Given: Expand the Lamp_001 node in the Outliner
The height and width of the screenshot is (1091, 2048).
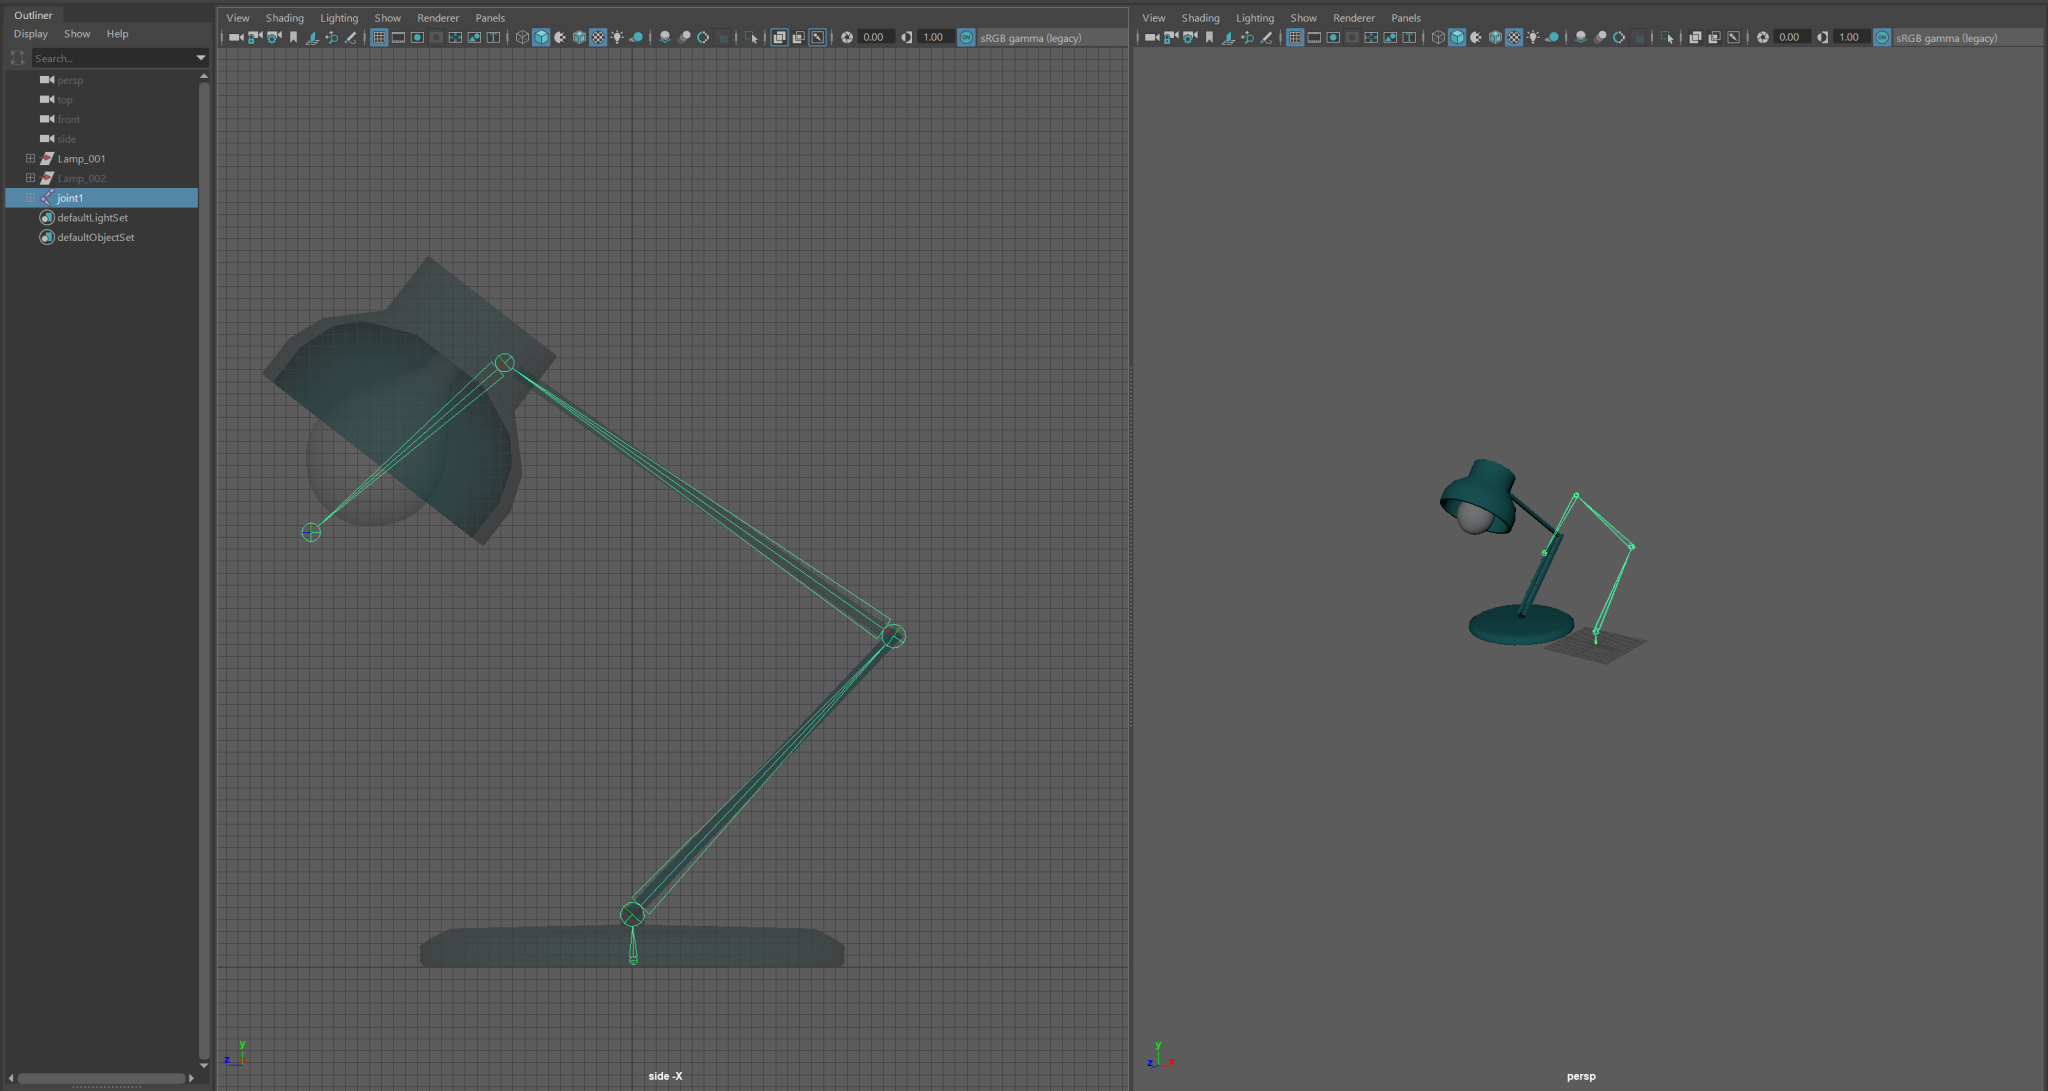Looking at the screenshot, I should [x=30, y=158].
